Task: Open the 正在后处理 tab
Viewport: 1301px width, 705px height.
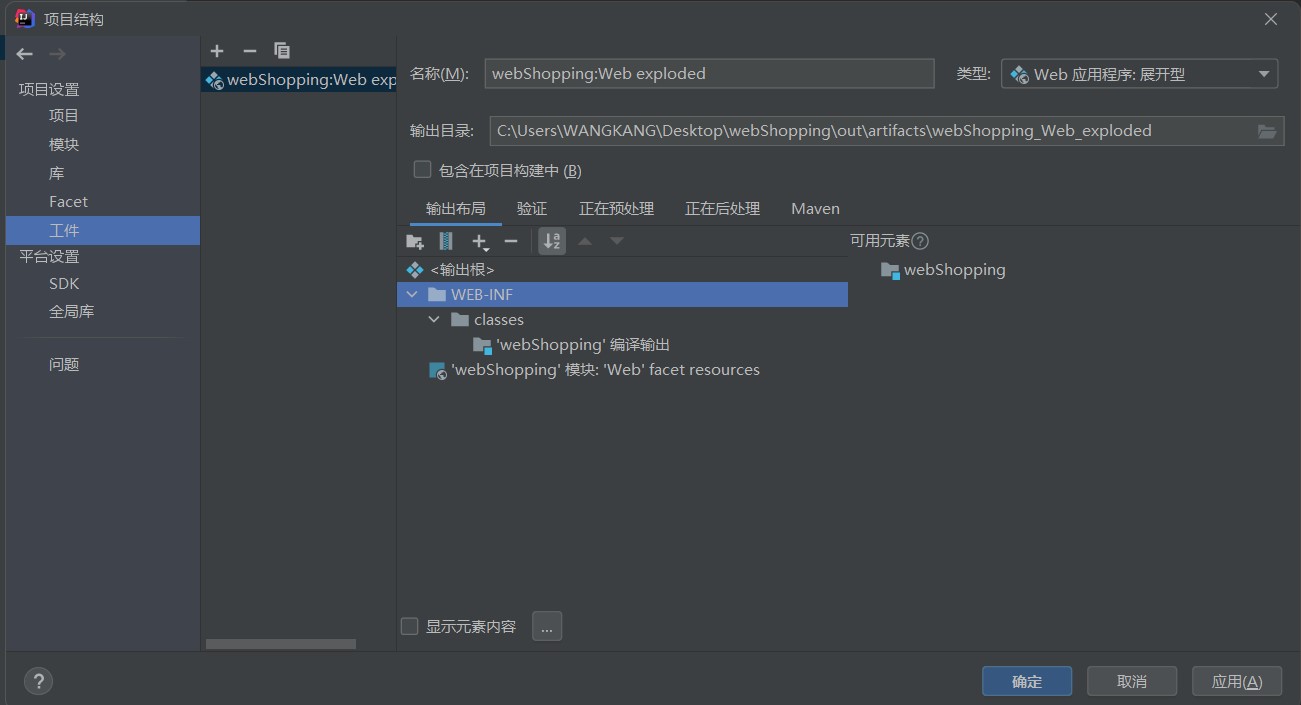Action: click(722, 208)
